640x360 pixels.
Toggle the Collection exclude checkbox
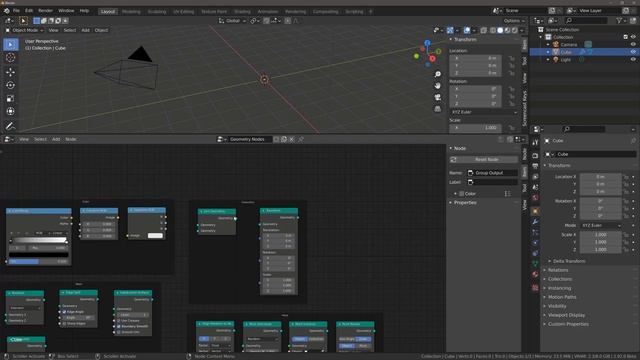coord(625,37)
